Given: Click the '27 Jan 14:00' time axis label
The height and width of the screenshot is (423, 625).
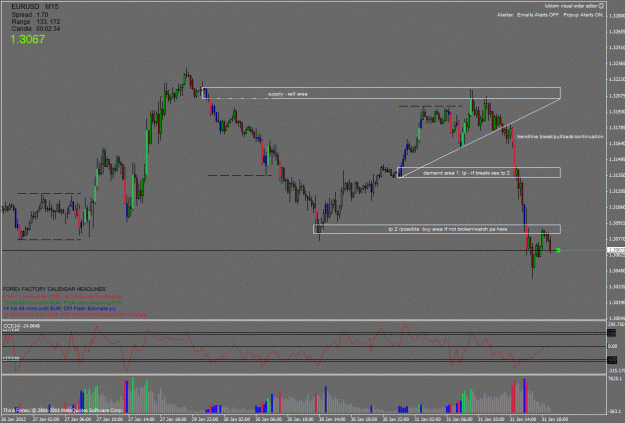Looking at the screenshot, I should pos(143,419).
